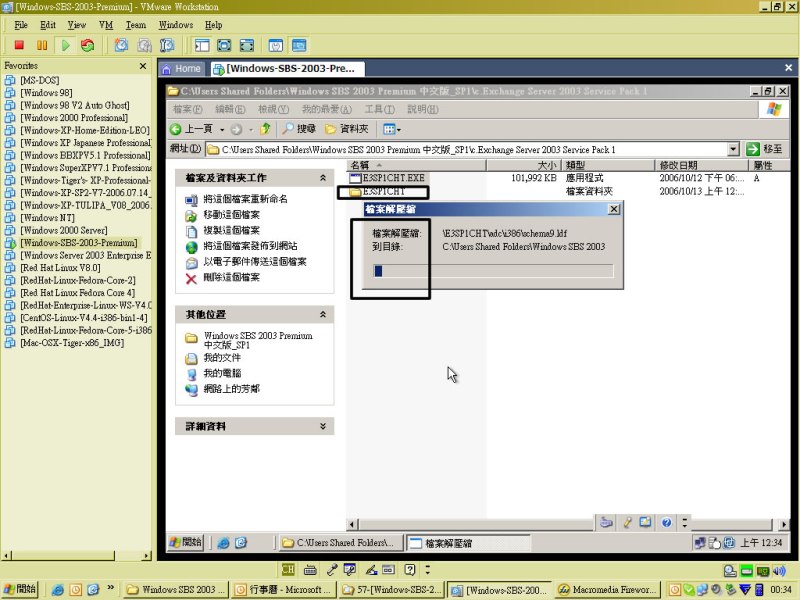Open the VMware VM menu
Image resolution: width=800 pixels, height=600 pixels.
click(106, 25)
